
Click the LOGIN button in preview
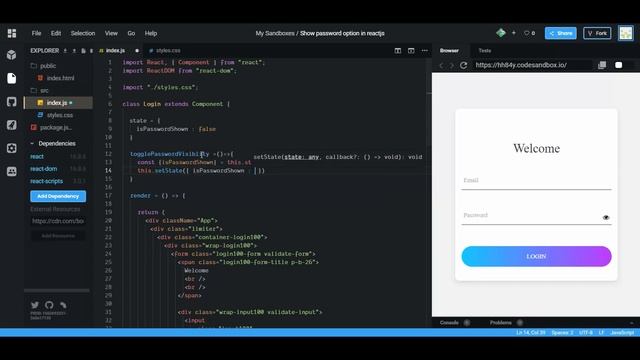(x=536, y=256)
